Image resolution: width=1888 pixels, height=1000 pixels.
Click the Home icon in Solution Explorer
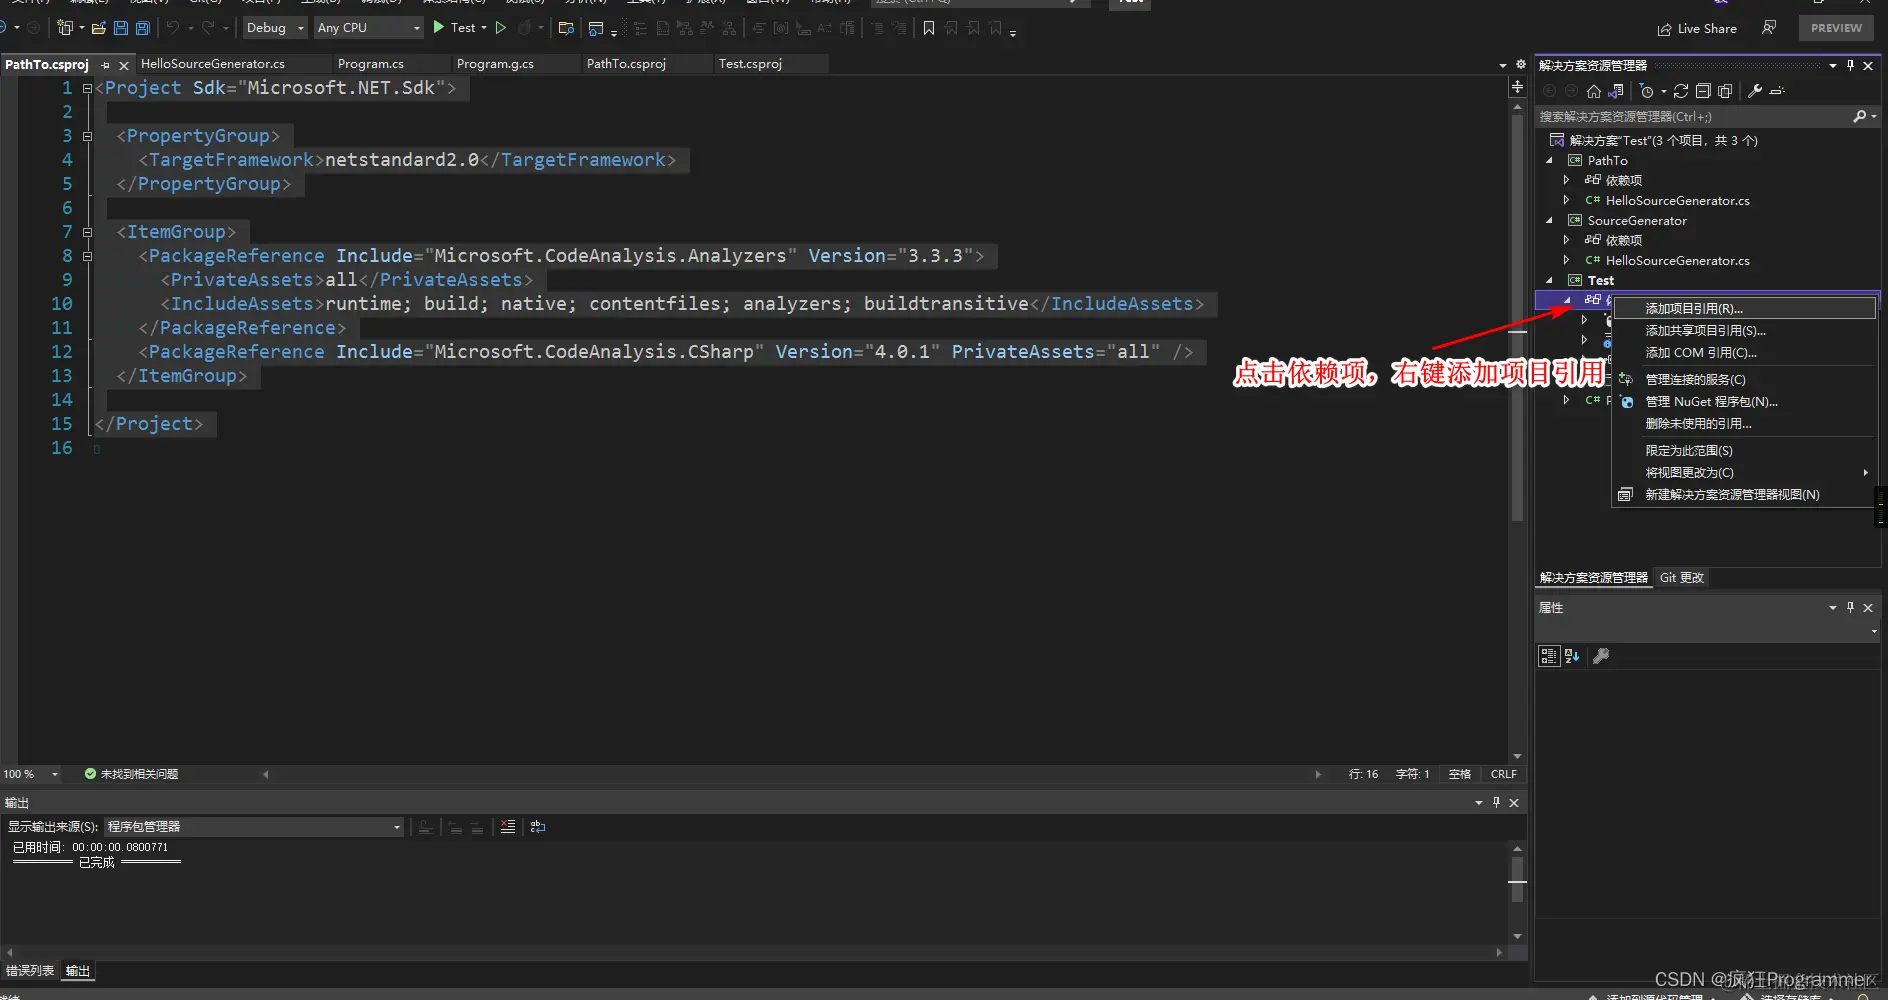(1594, 91)
